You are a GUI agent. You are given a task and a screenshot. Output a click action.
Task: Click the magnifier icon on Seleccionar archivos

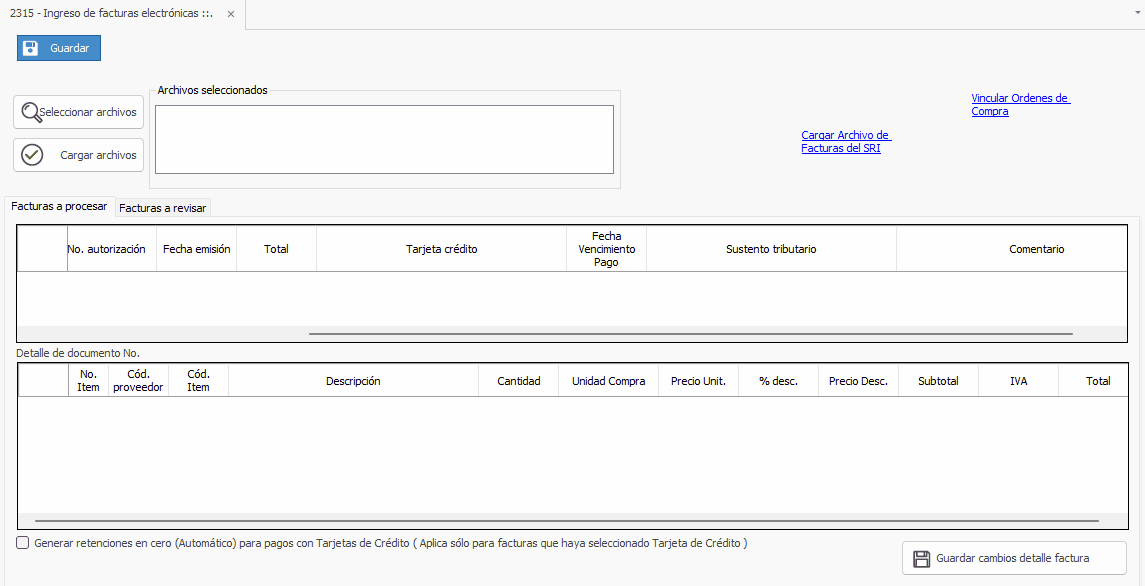[x=31, y=112]
